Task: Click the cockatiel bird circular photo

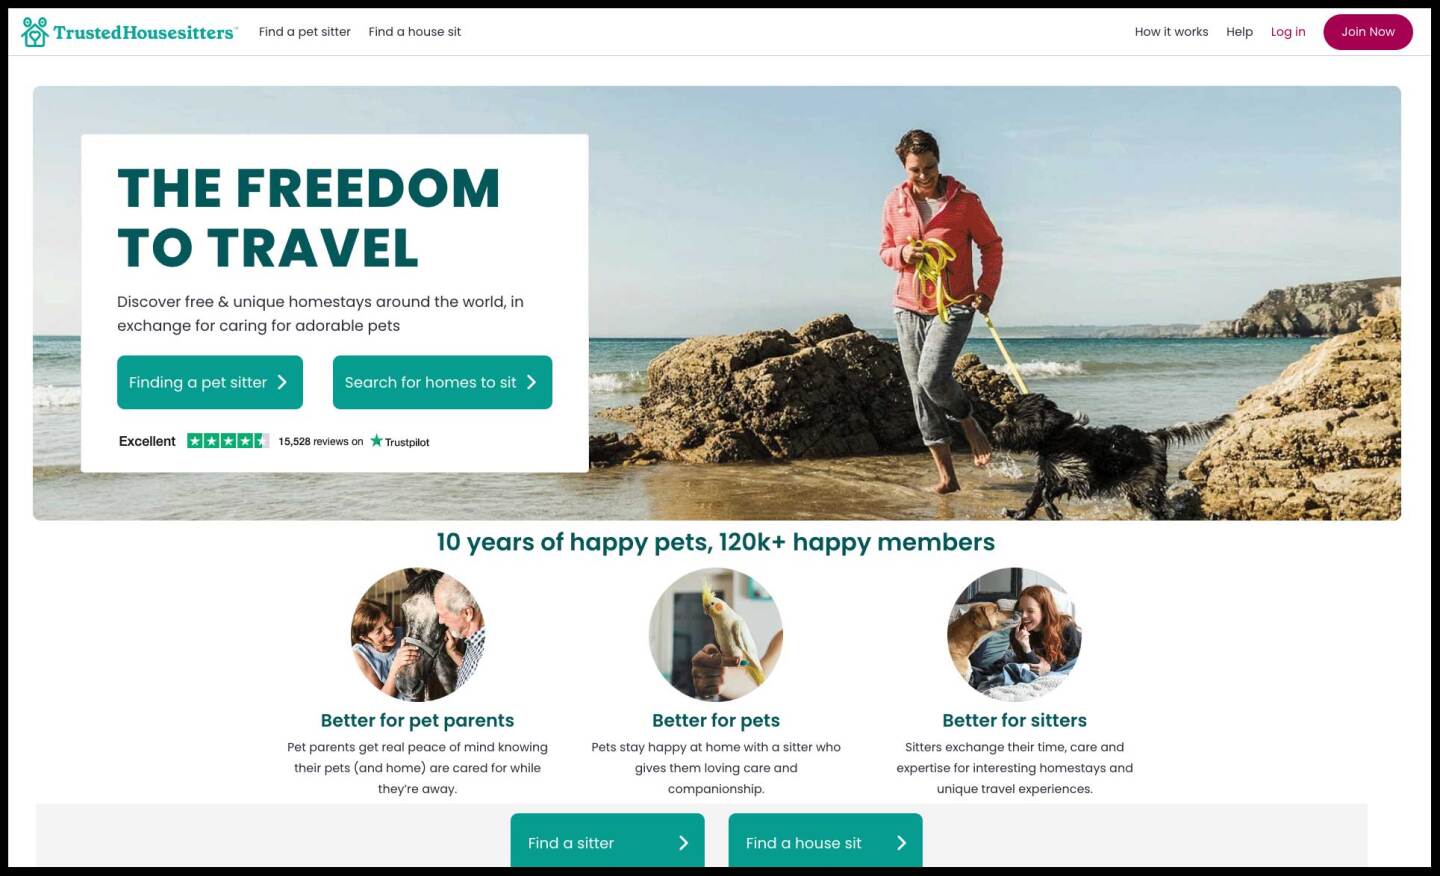Action: tap(716, 635)
